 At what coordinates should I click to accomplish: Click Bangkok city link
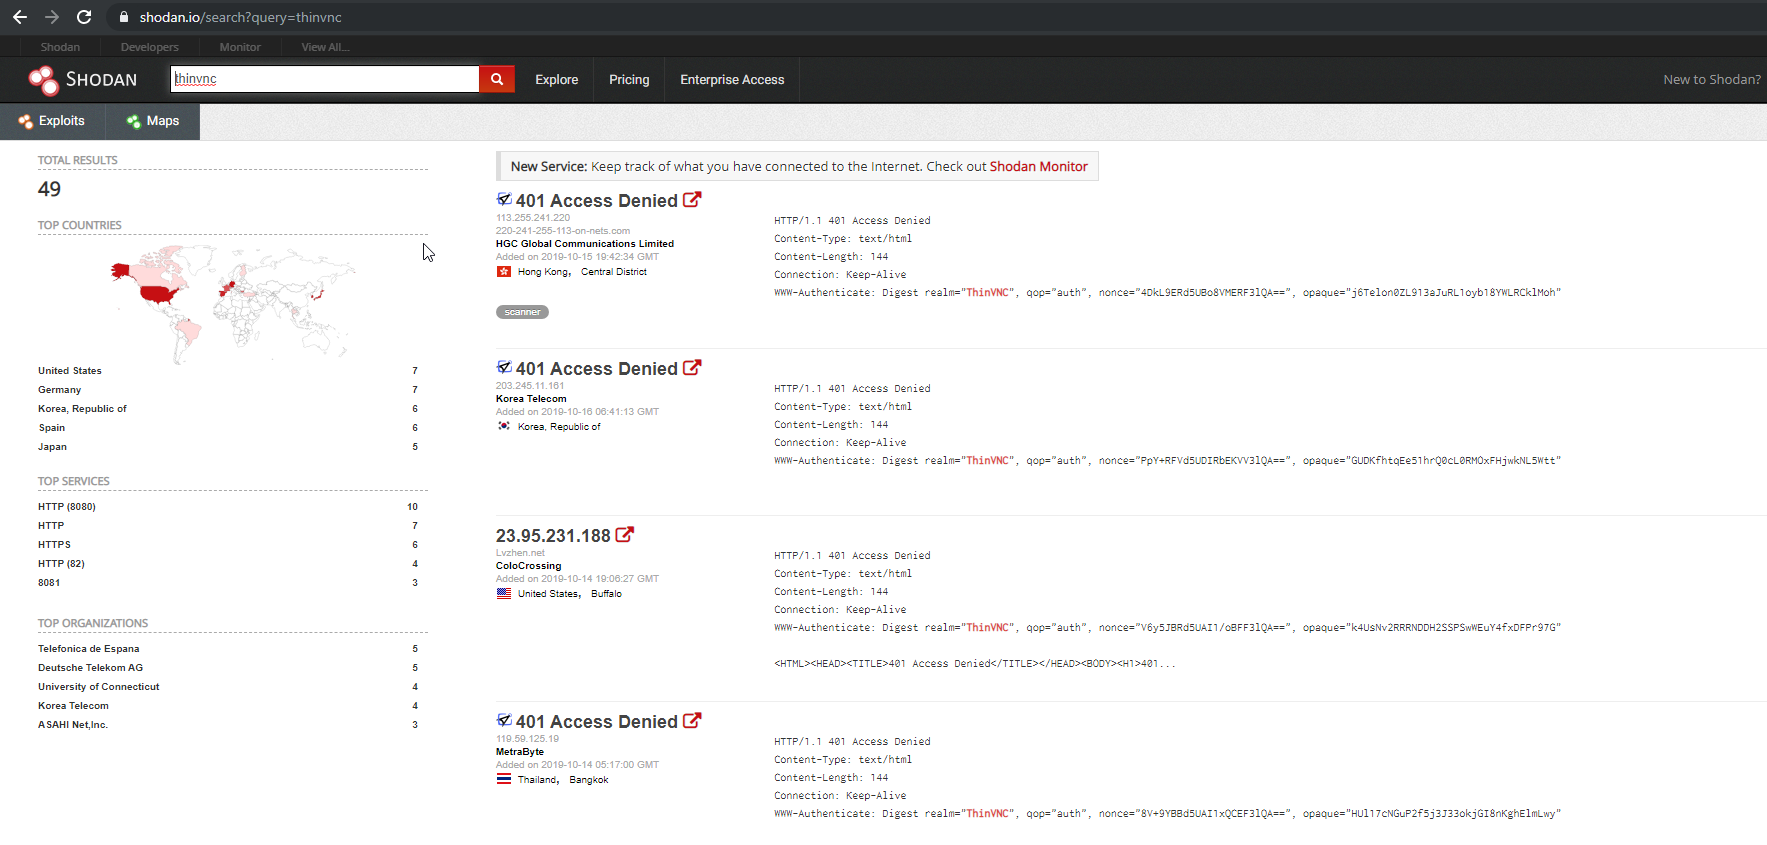(589, 780)
